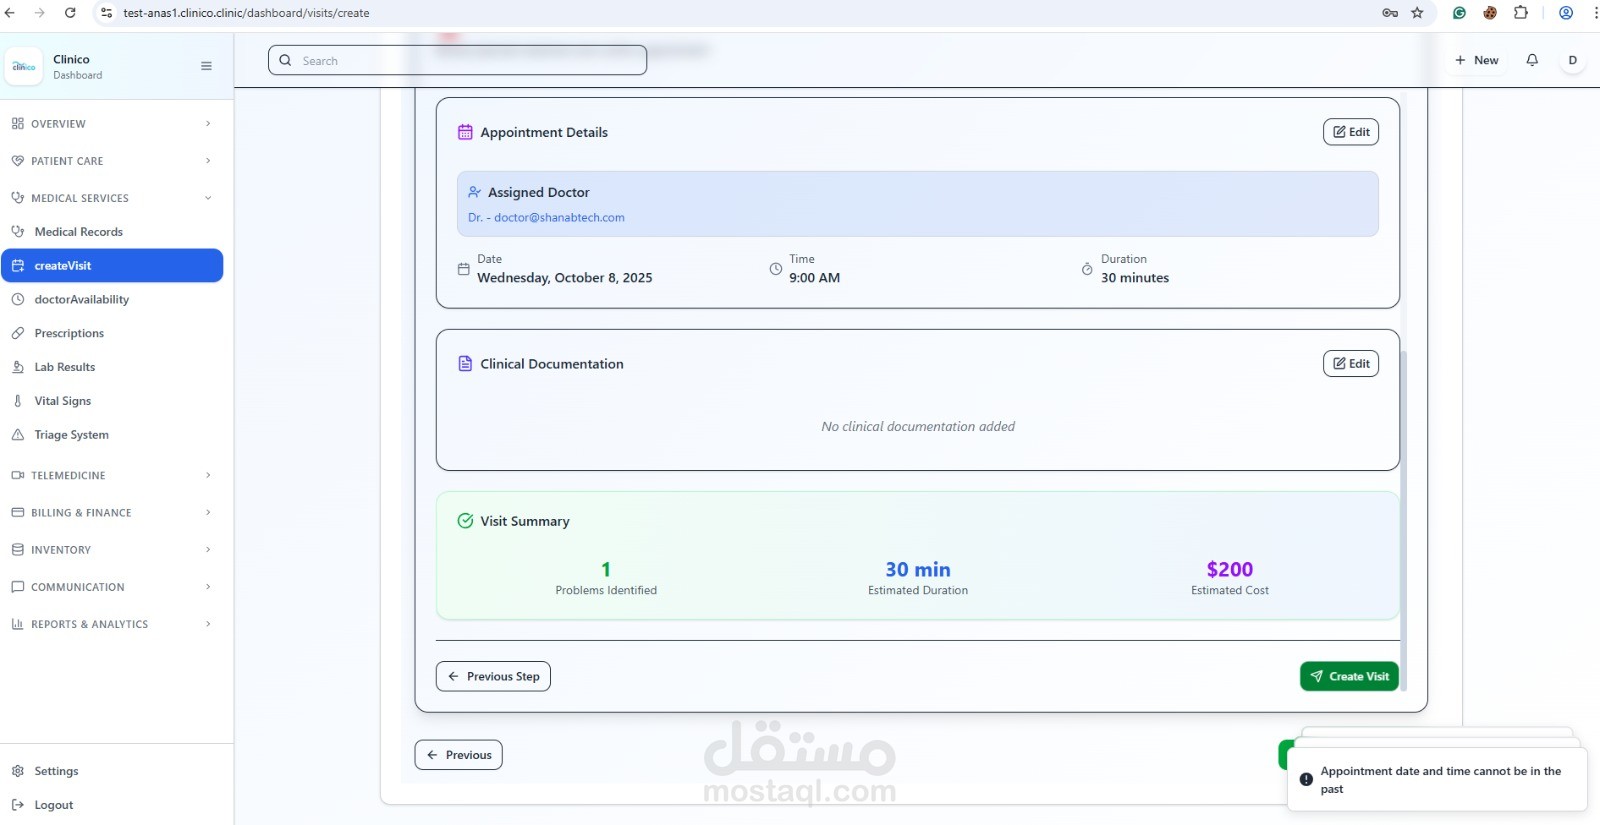Click the Settings gear icon in sidebar

18,771
